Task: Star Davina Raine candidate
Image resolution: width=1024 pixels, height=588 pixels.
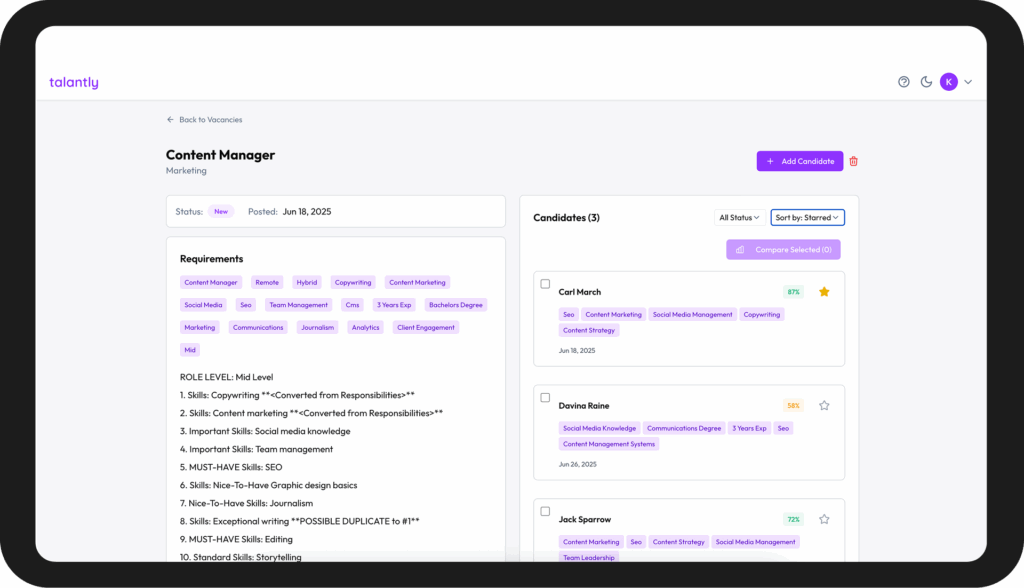Action: click(x=824, y=406)
